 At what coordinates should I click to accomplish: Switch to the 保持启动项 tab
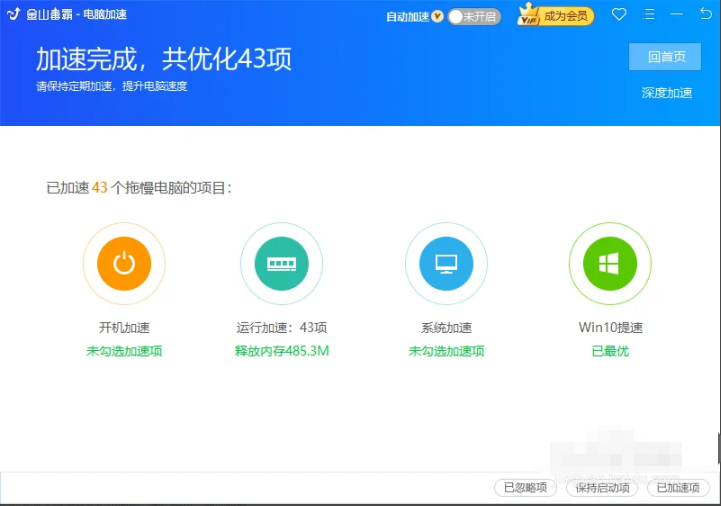pyautogui.click(x=601, y=488)
